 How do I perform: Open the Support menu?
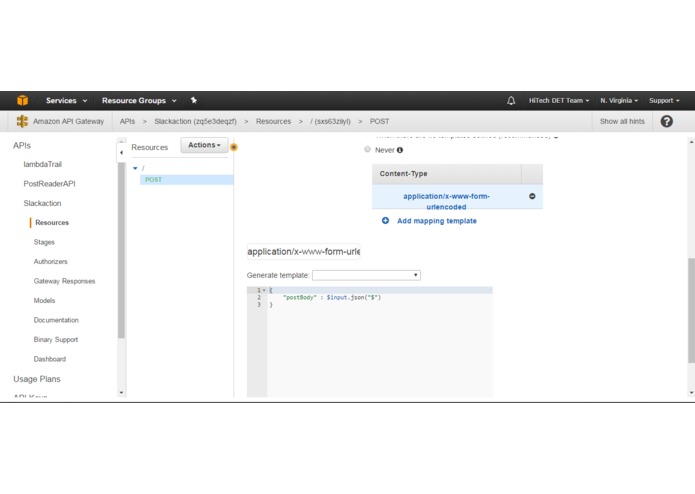664,101
